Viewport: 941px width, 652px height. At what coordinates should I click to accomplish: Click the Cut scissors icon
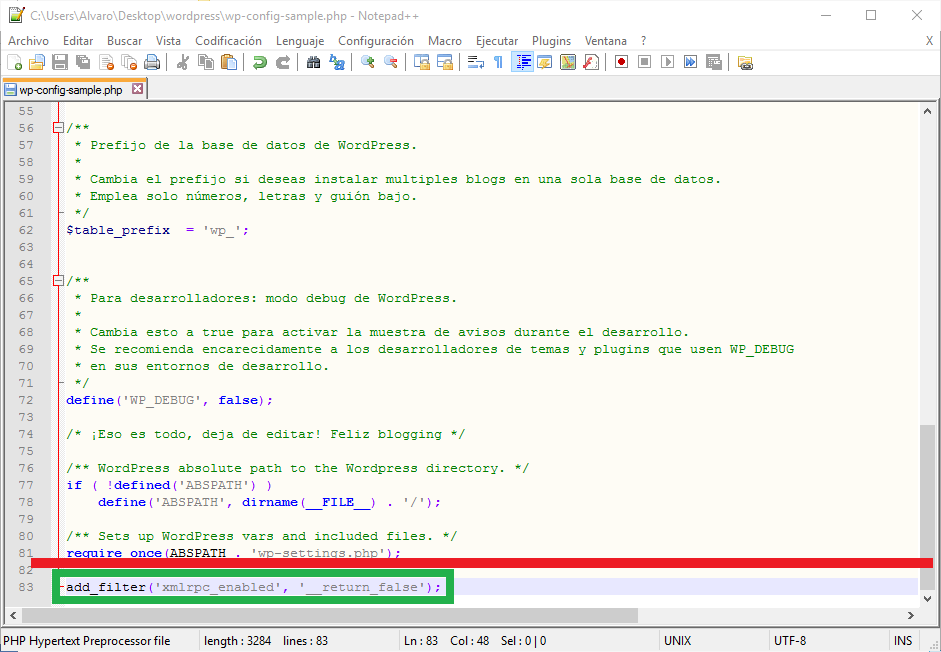[183, 63]
